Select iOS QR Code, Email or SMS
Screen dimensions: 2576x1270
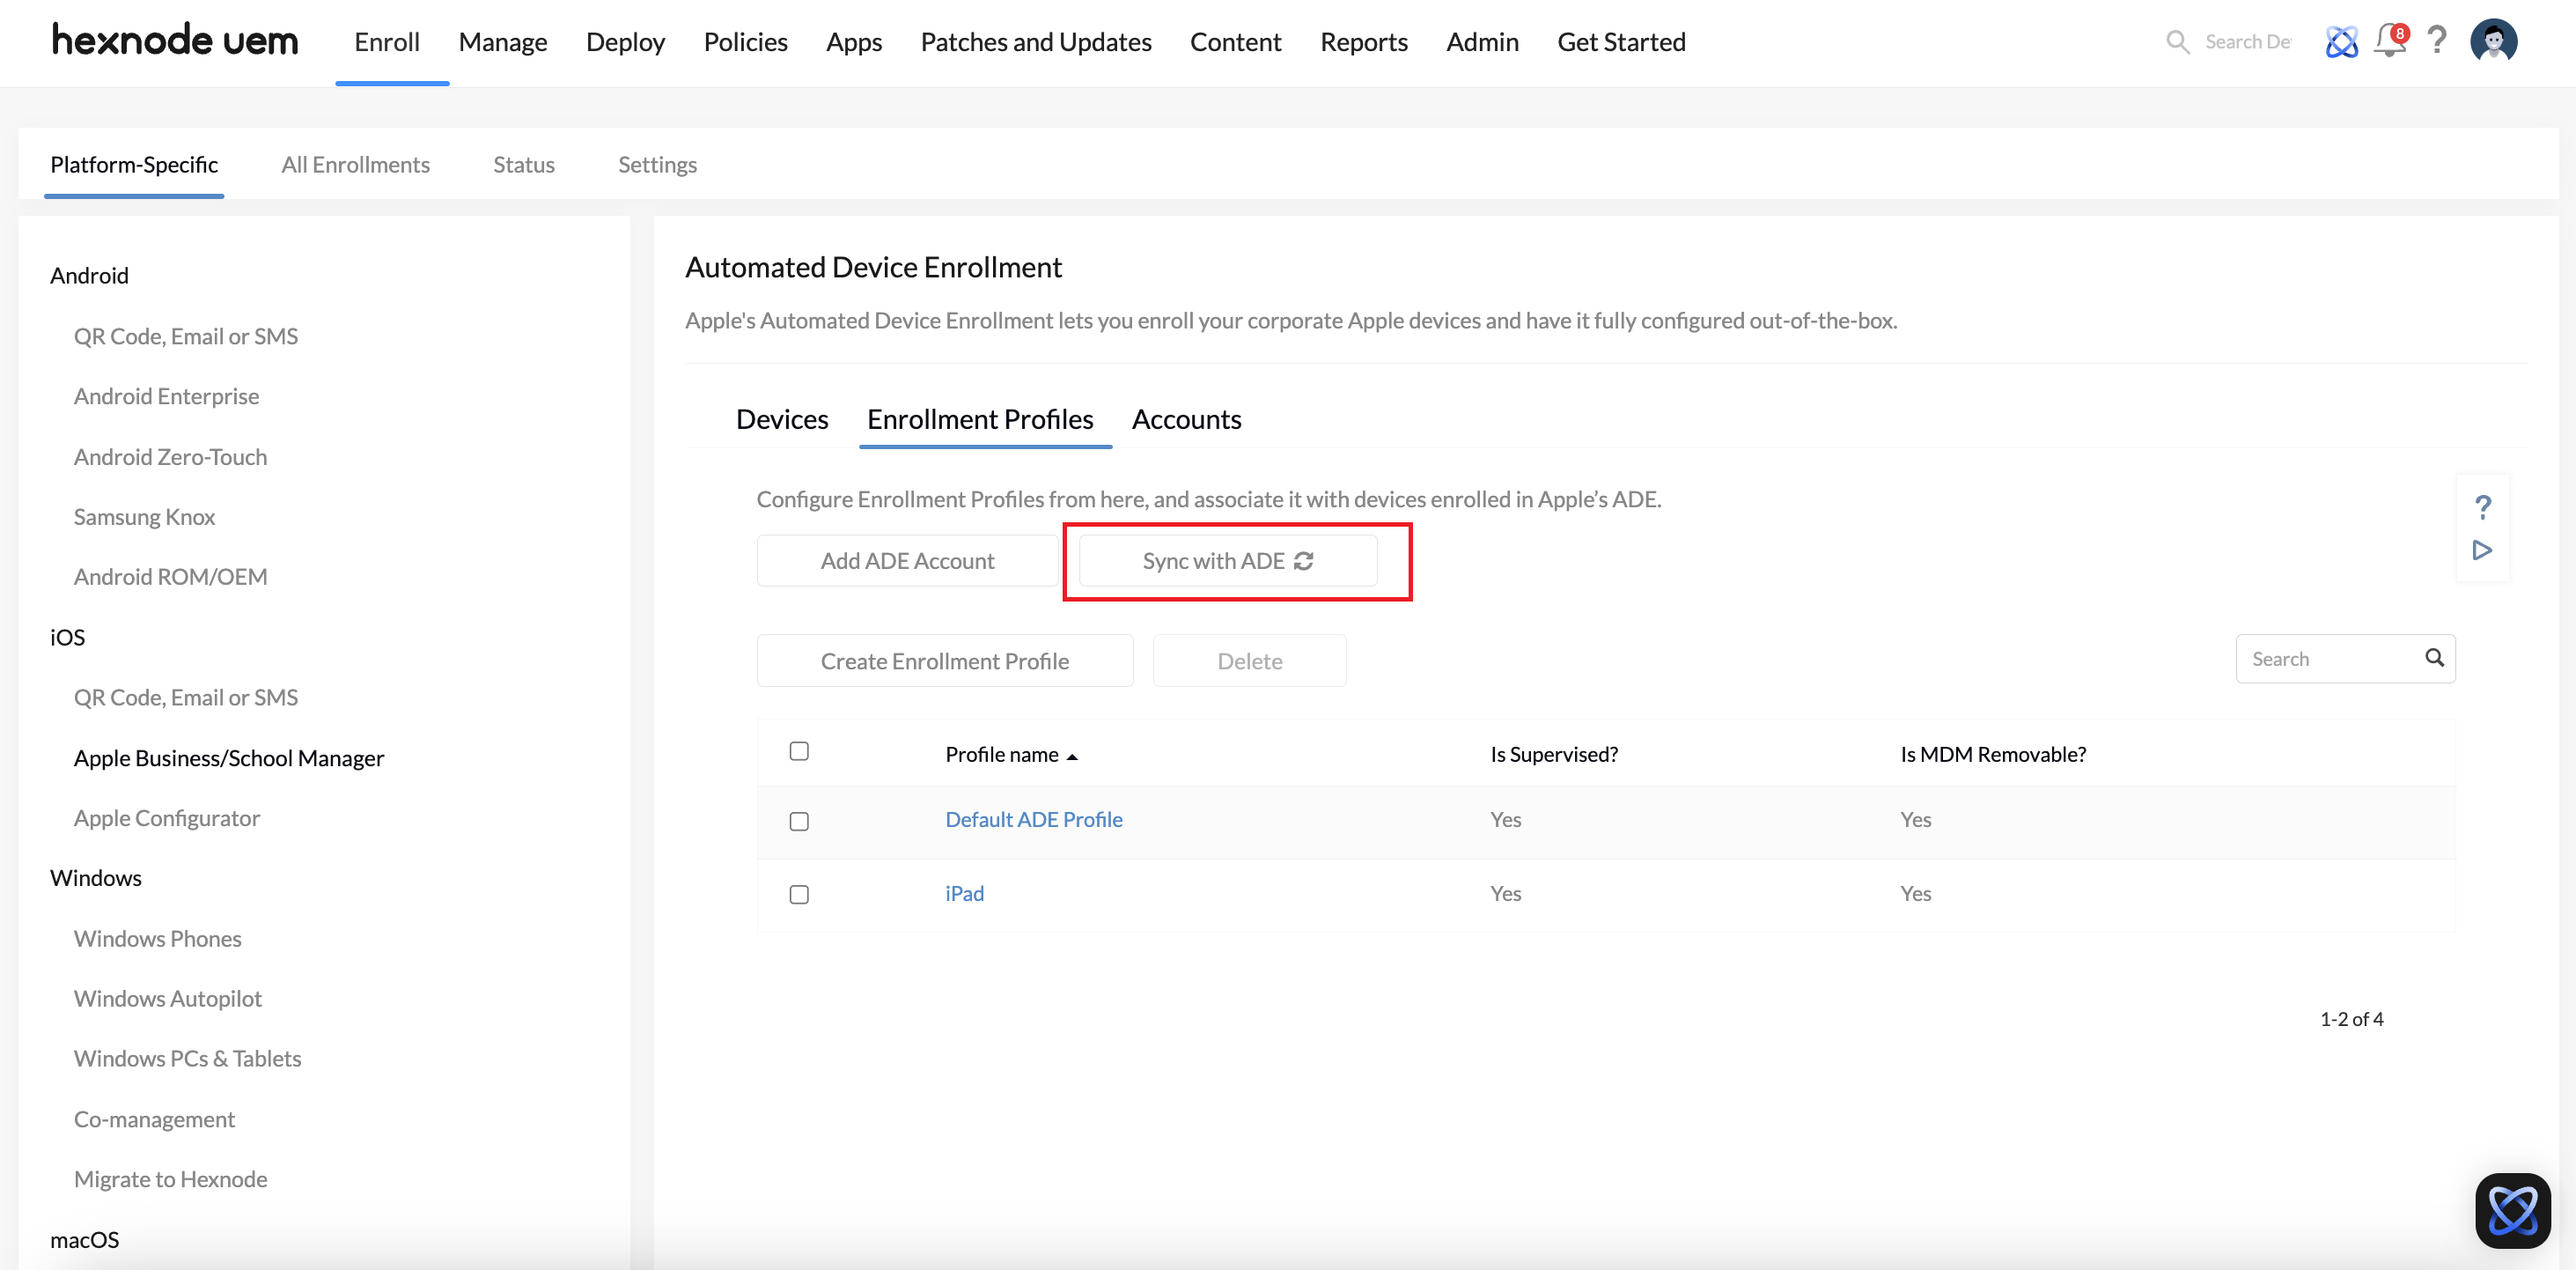[x=186, y=697]
